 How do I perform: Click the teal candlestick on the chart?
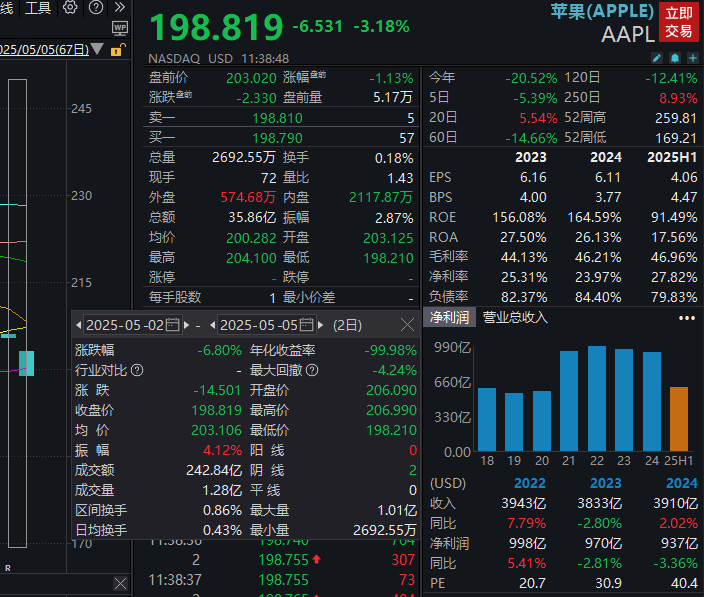coord(26,363)
